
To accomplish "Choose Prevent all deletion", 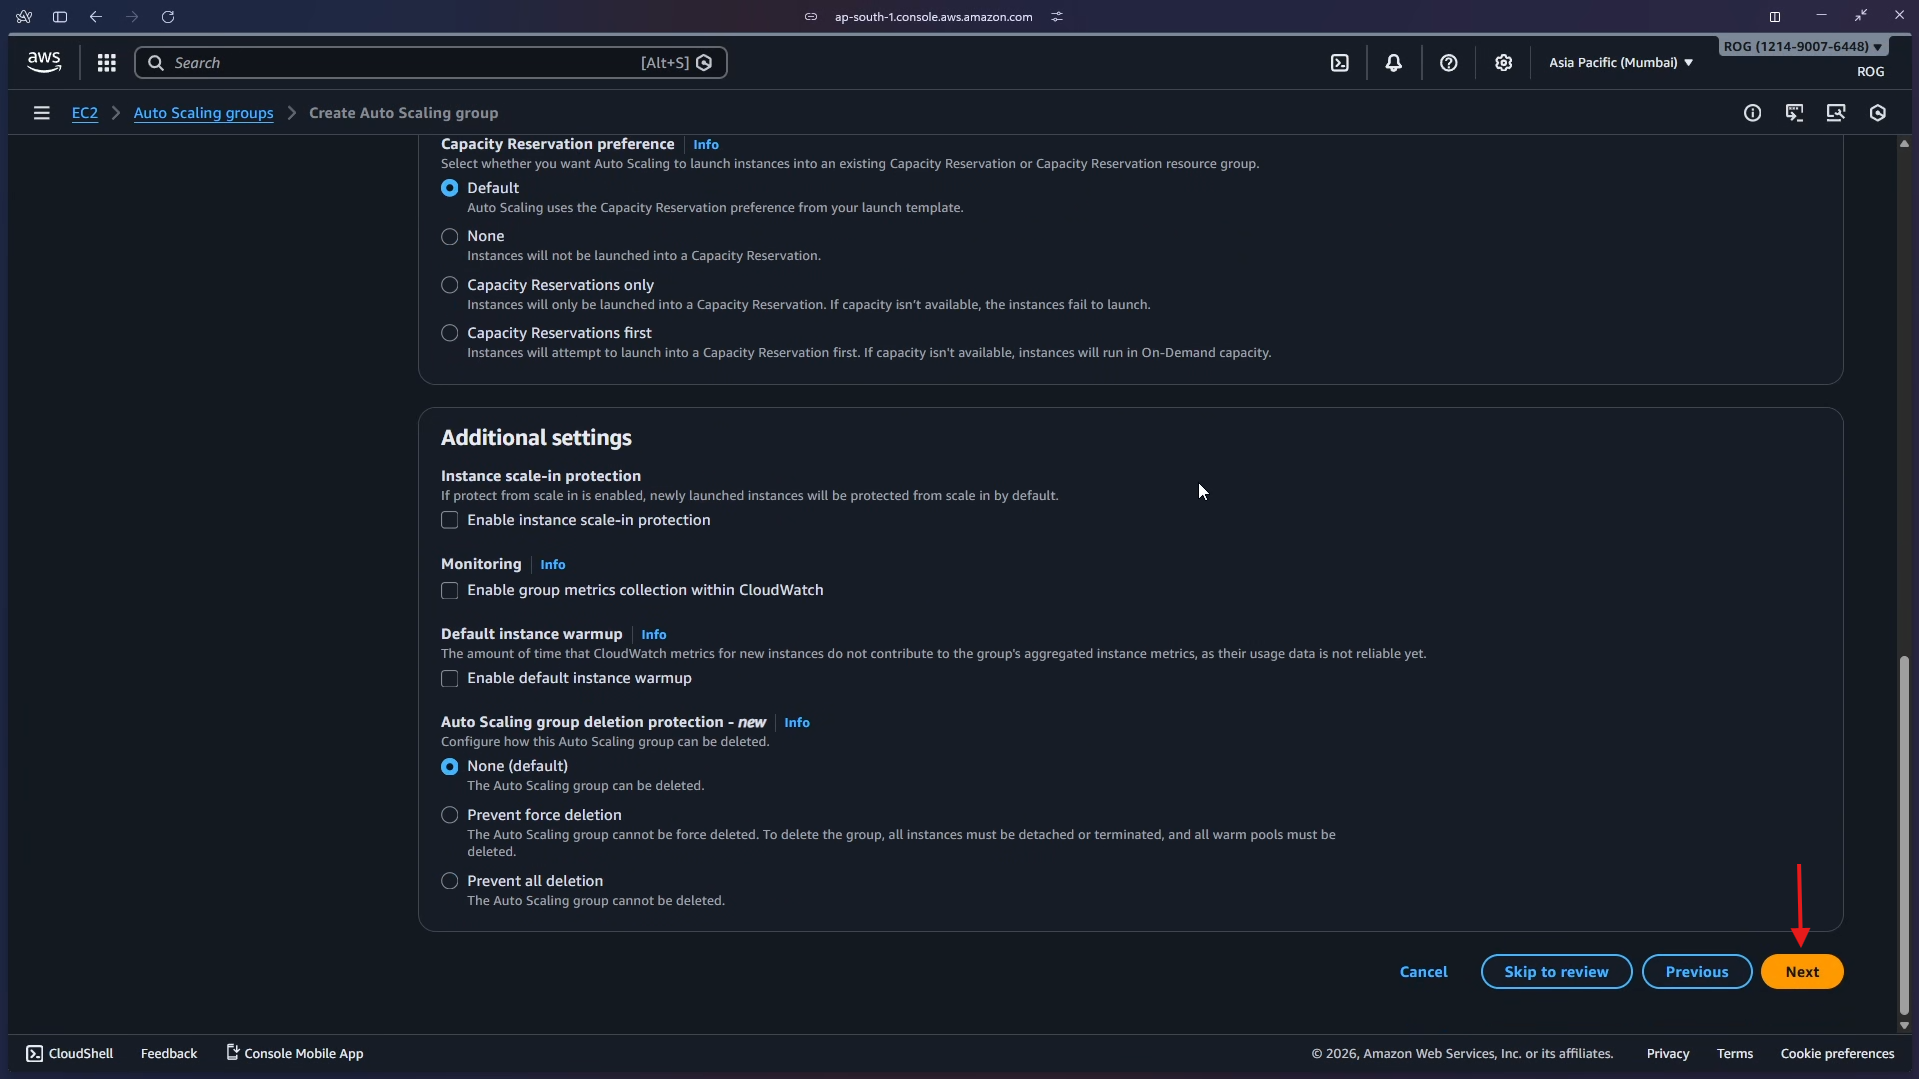I will pos(449,881).
